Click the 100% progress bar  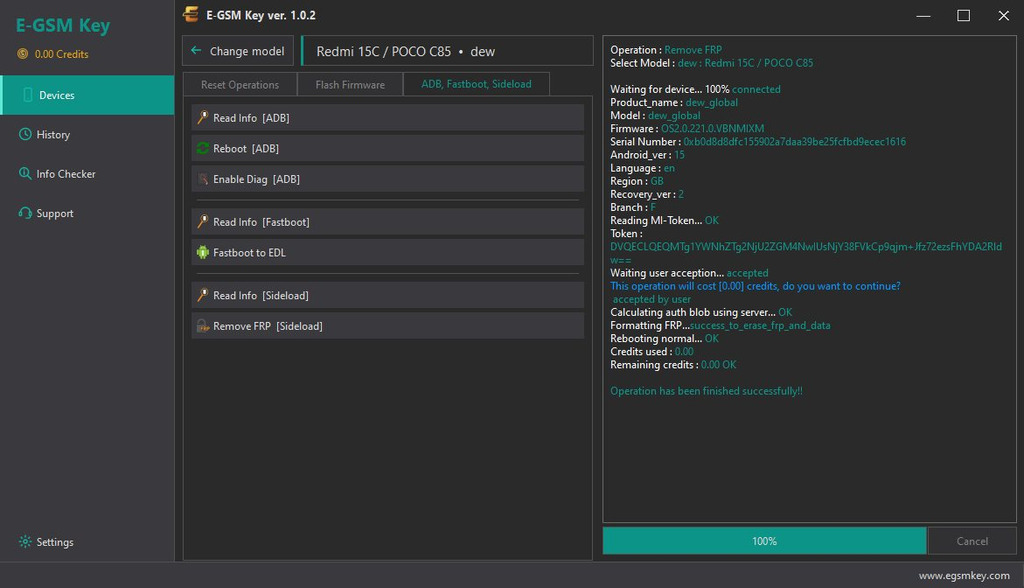coord(764,541)
